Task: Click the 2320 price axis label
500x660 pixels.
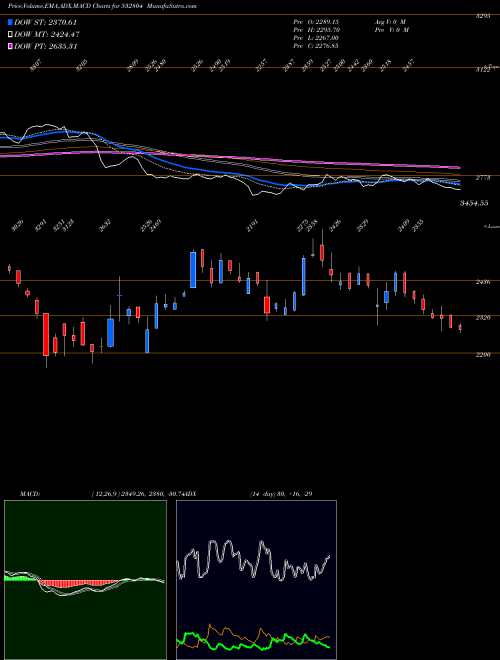Action: click(482, 318)
